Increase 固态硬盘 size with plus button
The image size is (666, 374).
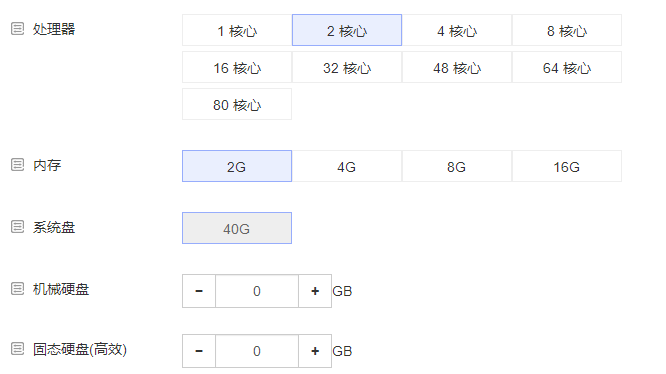[x=315, y=351]
